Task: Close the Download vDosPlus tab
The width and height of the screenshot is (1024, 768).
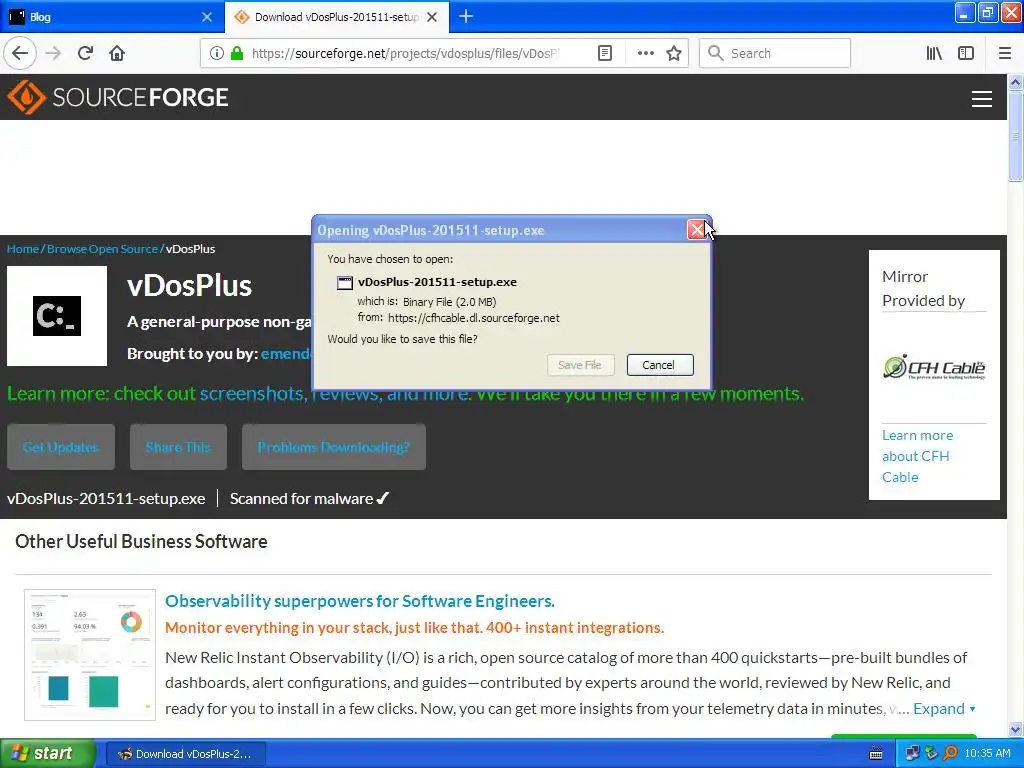Action: pos(432,17)
